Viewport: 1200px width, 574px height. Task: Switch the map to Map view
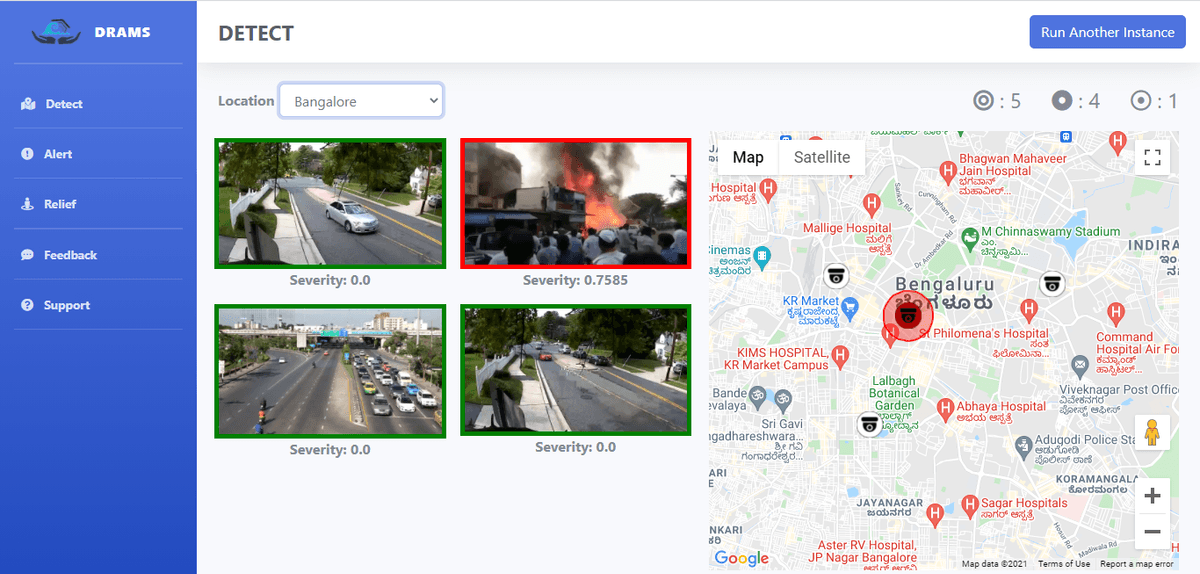click(748, 157)
